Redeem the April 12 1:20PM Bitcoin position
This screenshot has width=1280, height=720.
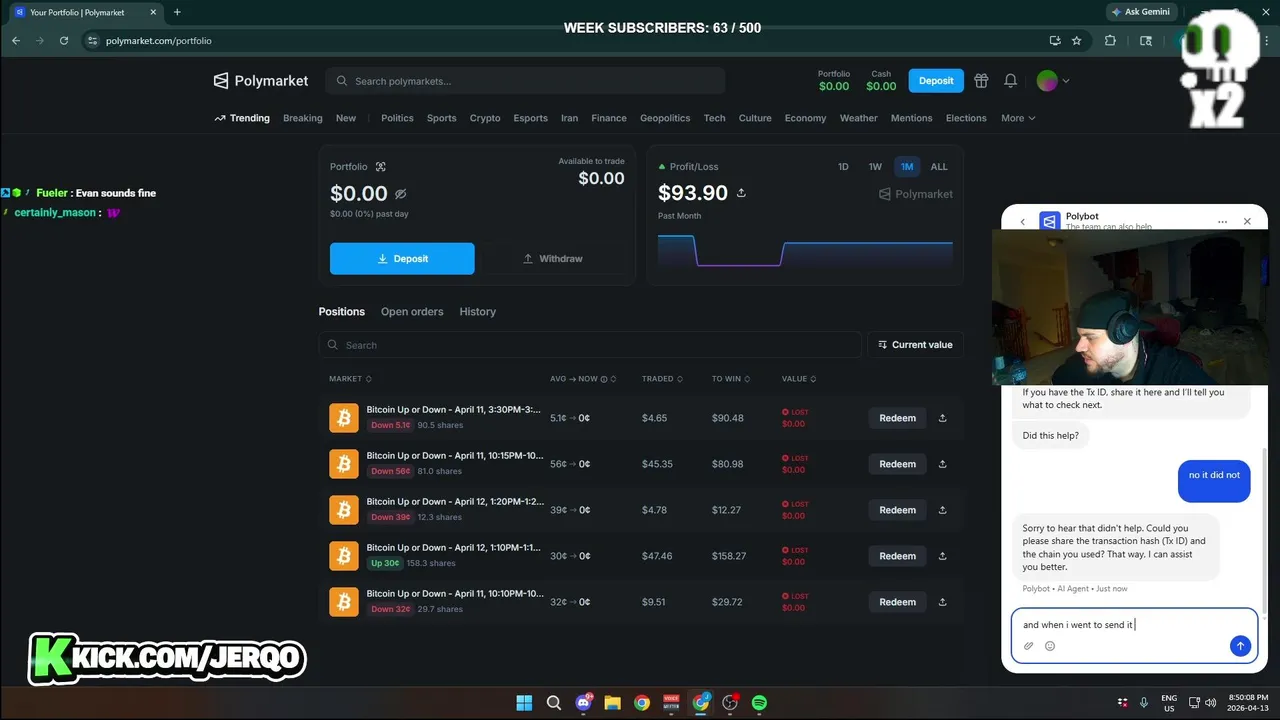pyautogui.click(x=897, y=510)
